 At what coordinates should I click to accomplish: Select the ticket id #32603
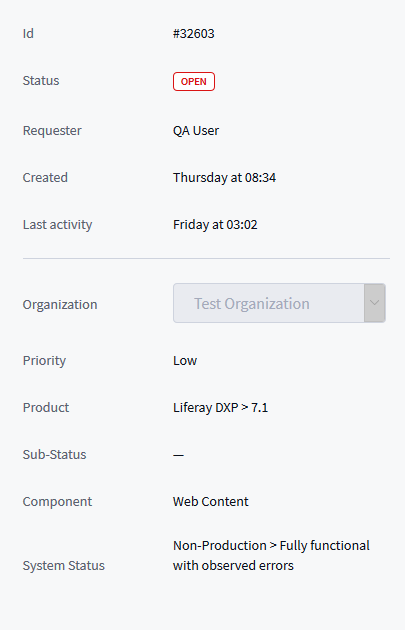[x=194, y=33]
